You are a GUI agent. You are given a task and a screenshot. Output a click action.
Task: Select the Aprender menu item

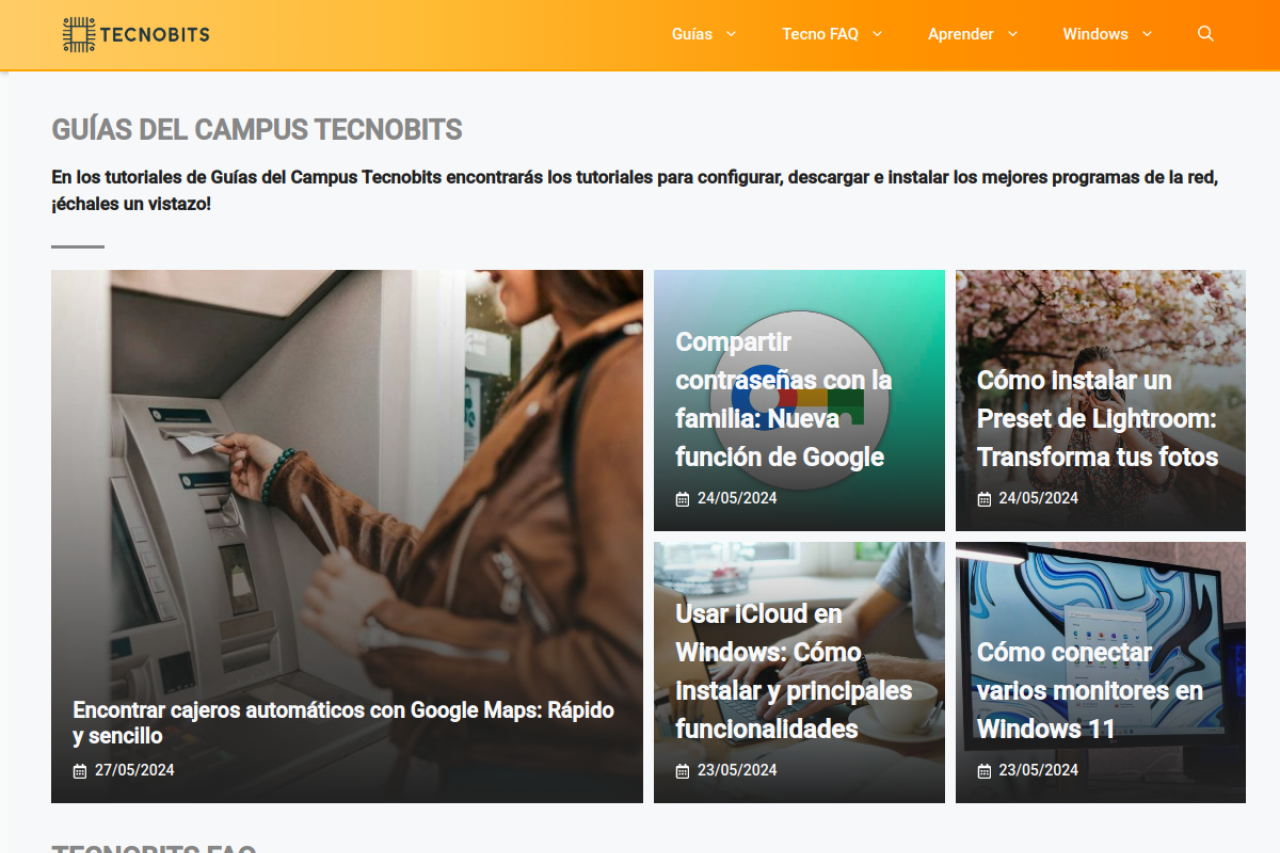point(961,34)
